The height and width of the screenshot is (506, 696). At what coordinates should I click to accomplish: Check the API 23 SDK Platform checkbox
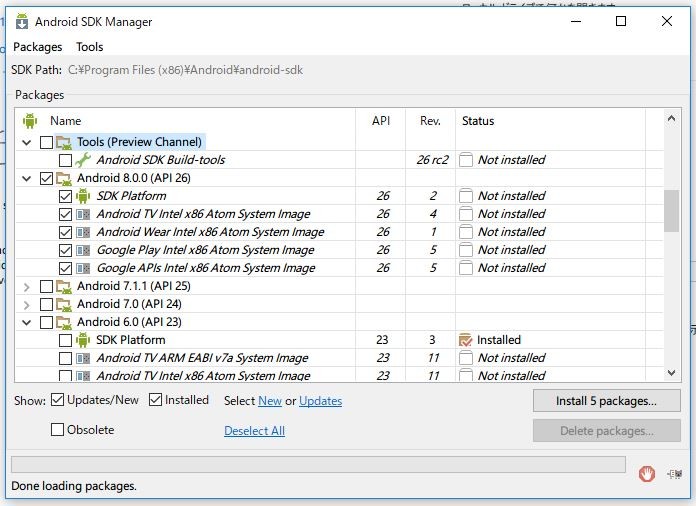(x=65, y=340)
